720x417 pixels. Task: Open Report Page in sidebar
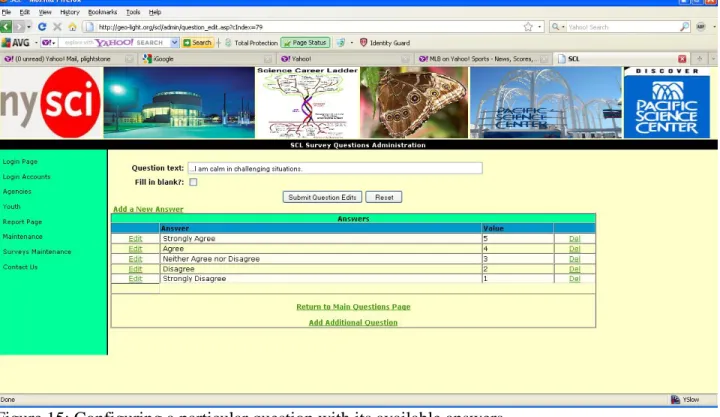22,222
